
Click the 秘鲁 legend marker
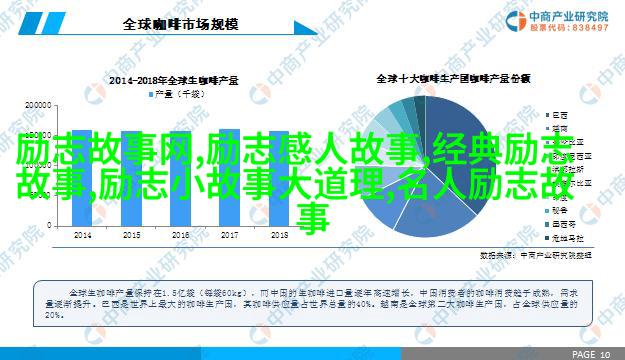point(548,210)
